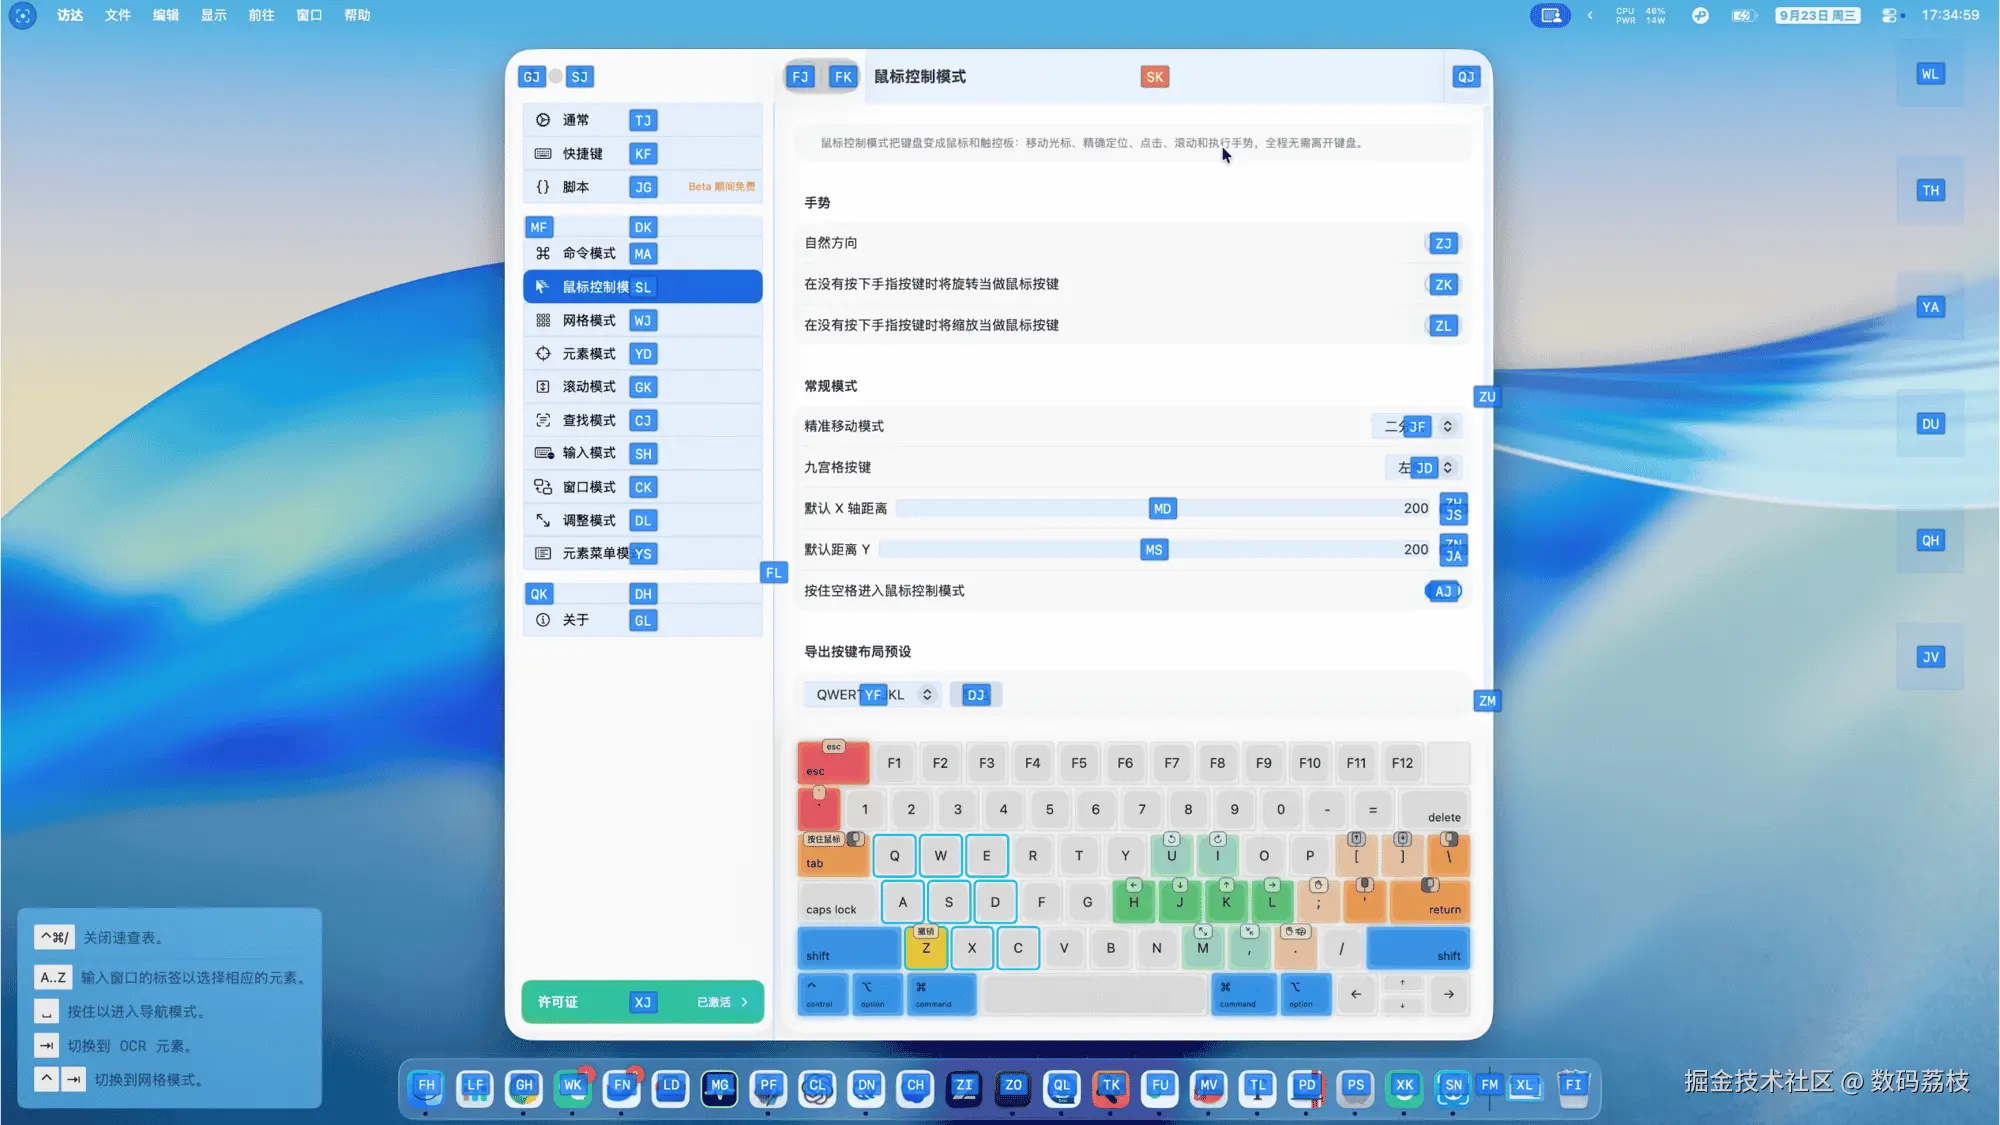
Task: Click the button right of the QWERTY dropdown
Action: coord(976,694)
